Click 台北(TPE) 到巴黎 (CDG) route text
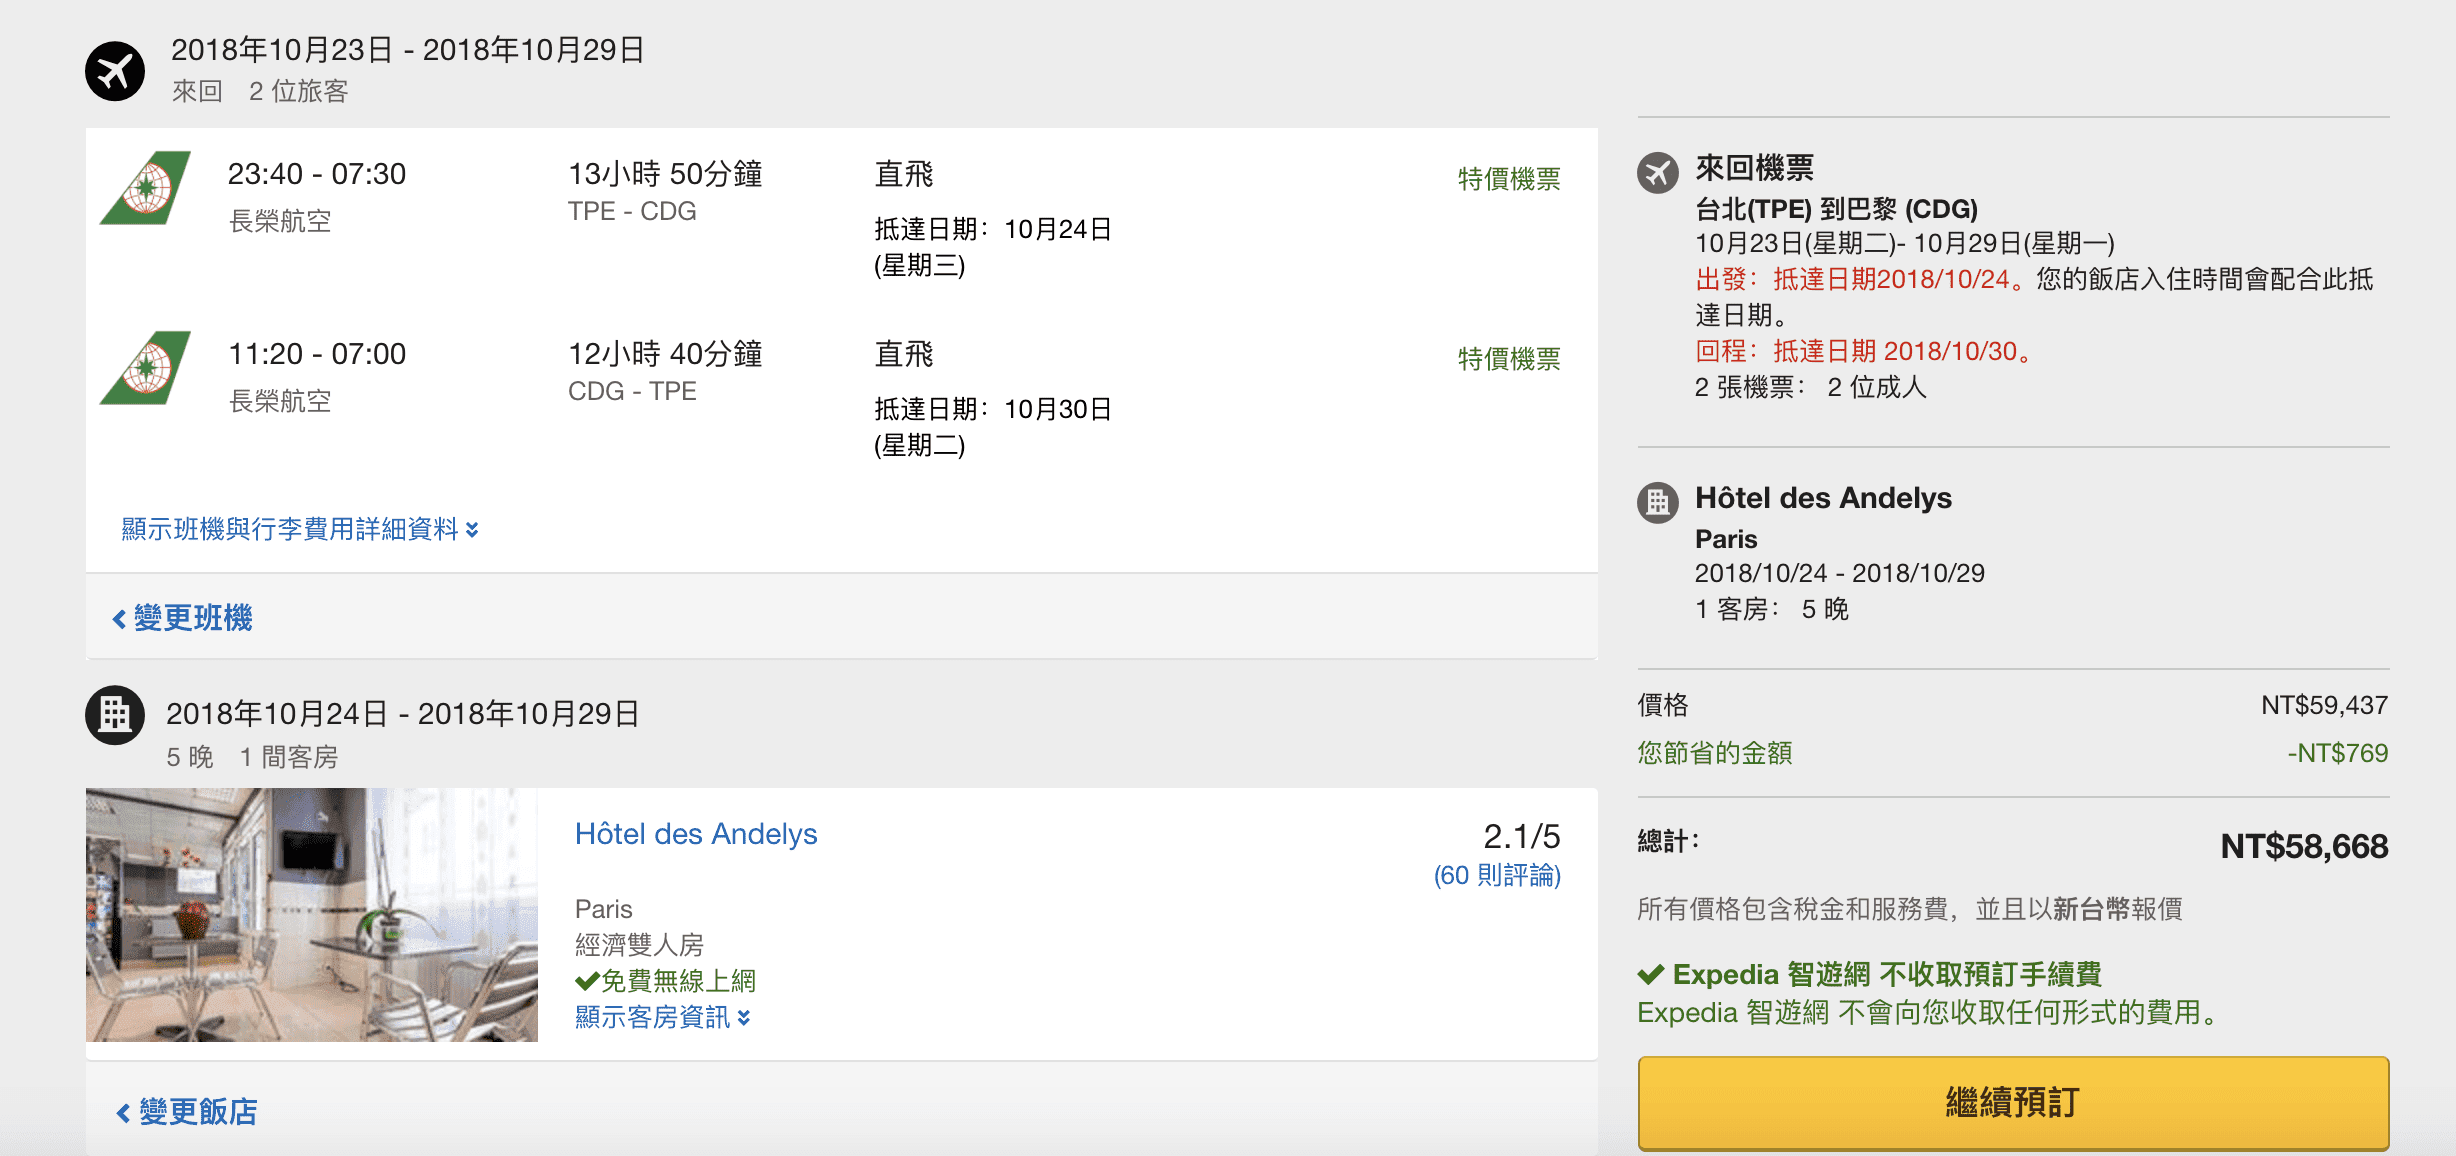Screen dimensions: 2456x1156 point(1836,209)
